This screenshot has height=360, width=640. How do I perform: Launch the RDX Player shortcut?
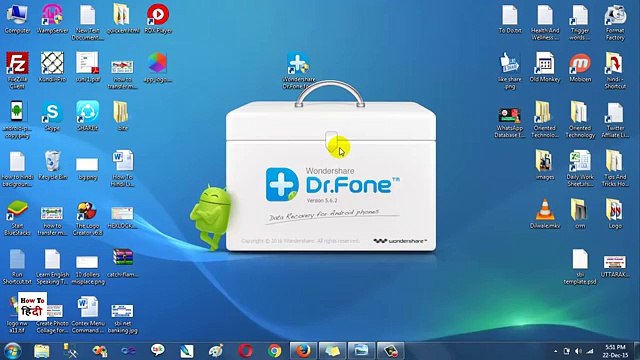click(158, 19)
